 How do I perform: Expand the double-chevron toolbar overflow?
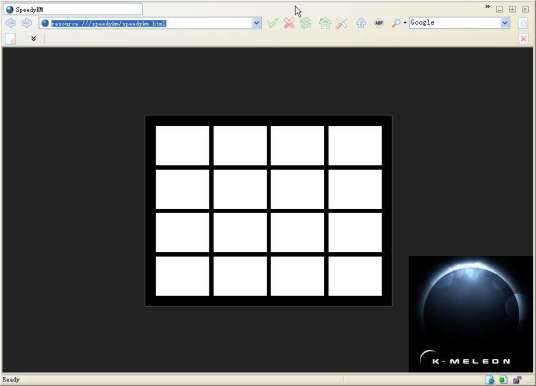(34, 39)
